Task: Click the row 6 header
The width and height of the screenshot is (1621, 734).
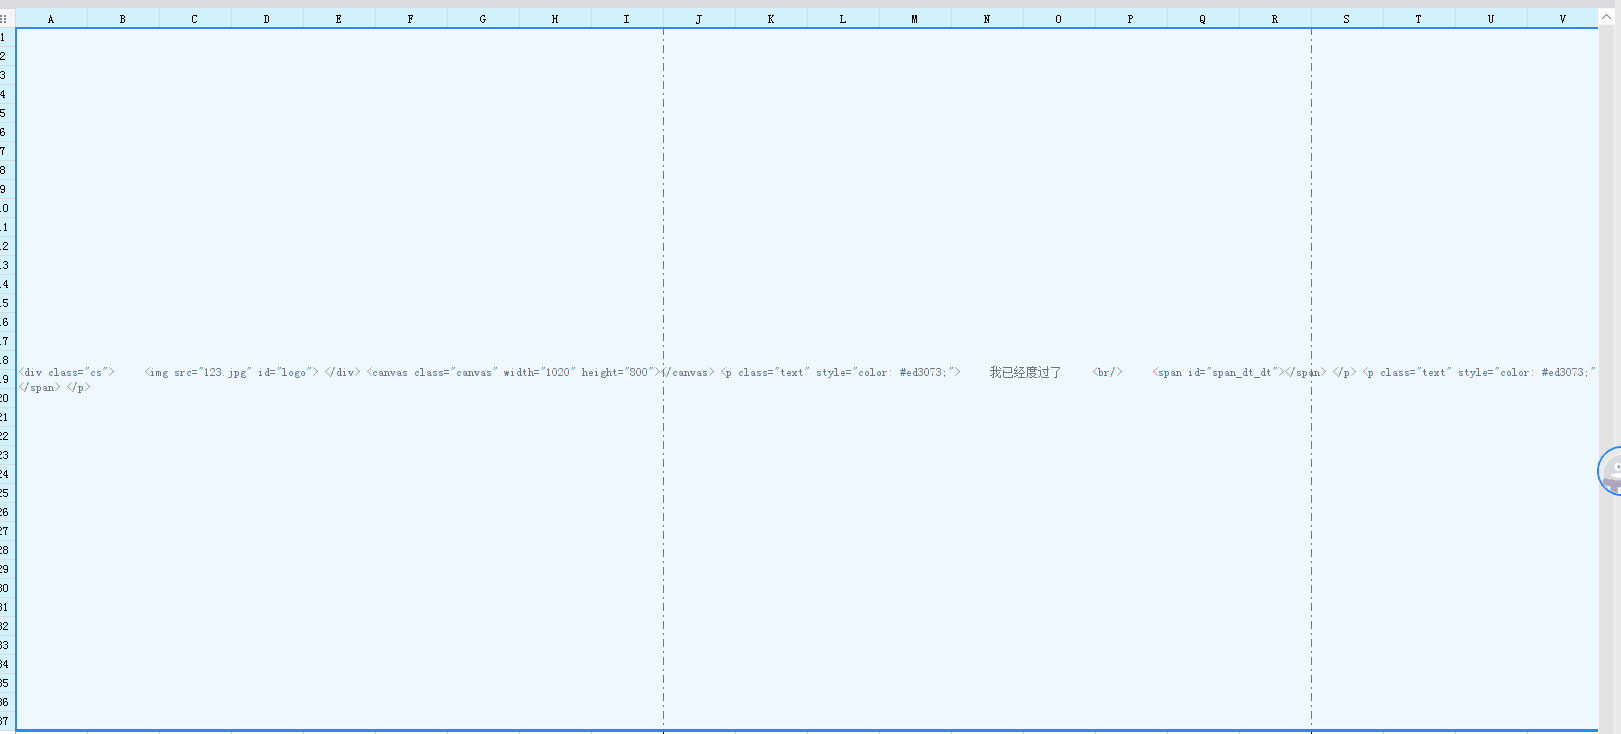Action: pos(7,132)
